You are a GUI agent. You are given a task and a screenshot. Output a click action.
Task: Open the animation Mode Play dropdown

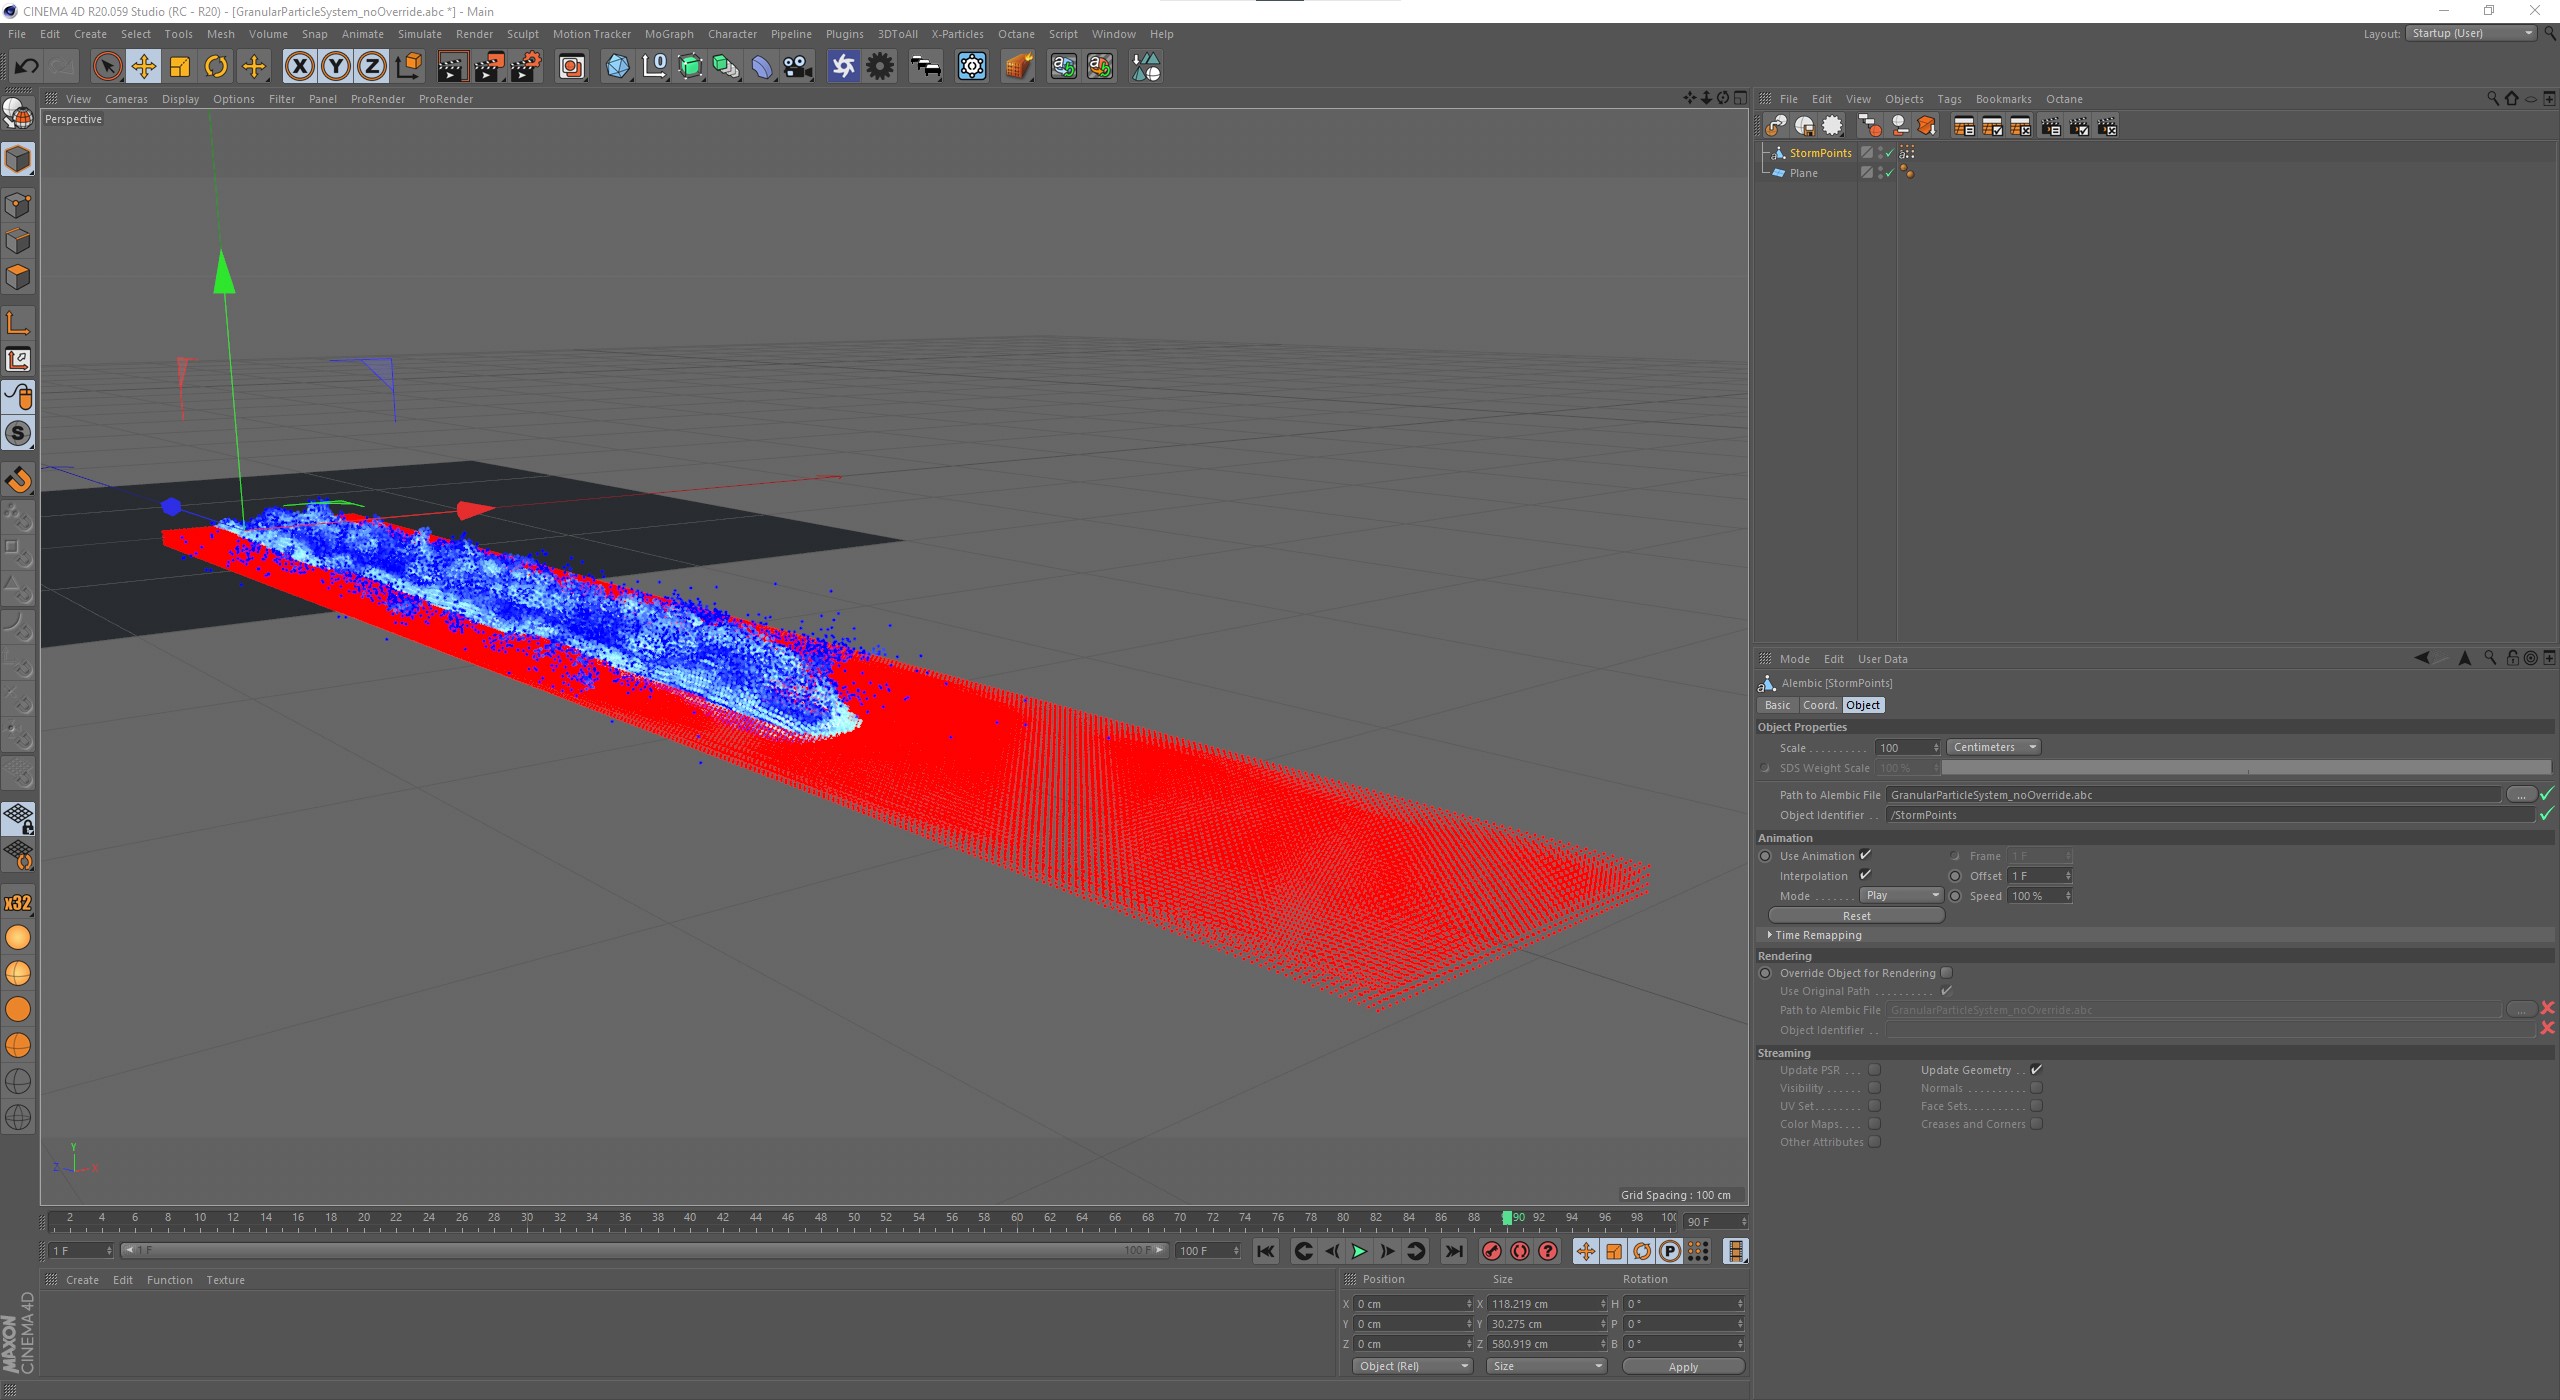coord(1901,895)
